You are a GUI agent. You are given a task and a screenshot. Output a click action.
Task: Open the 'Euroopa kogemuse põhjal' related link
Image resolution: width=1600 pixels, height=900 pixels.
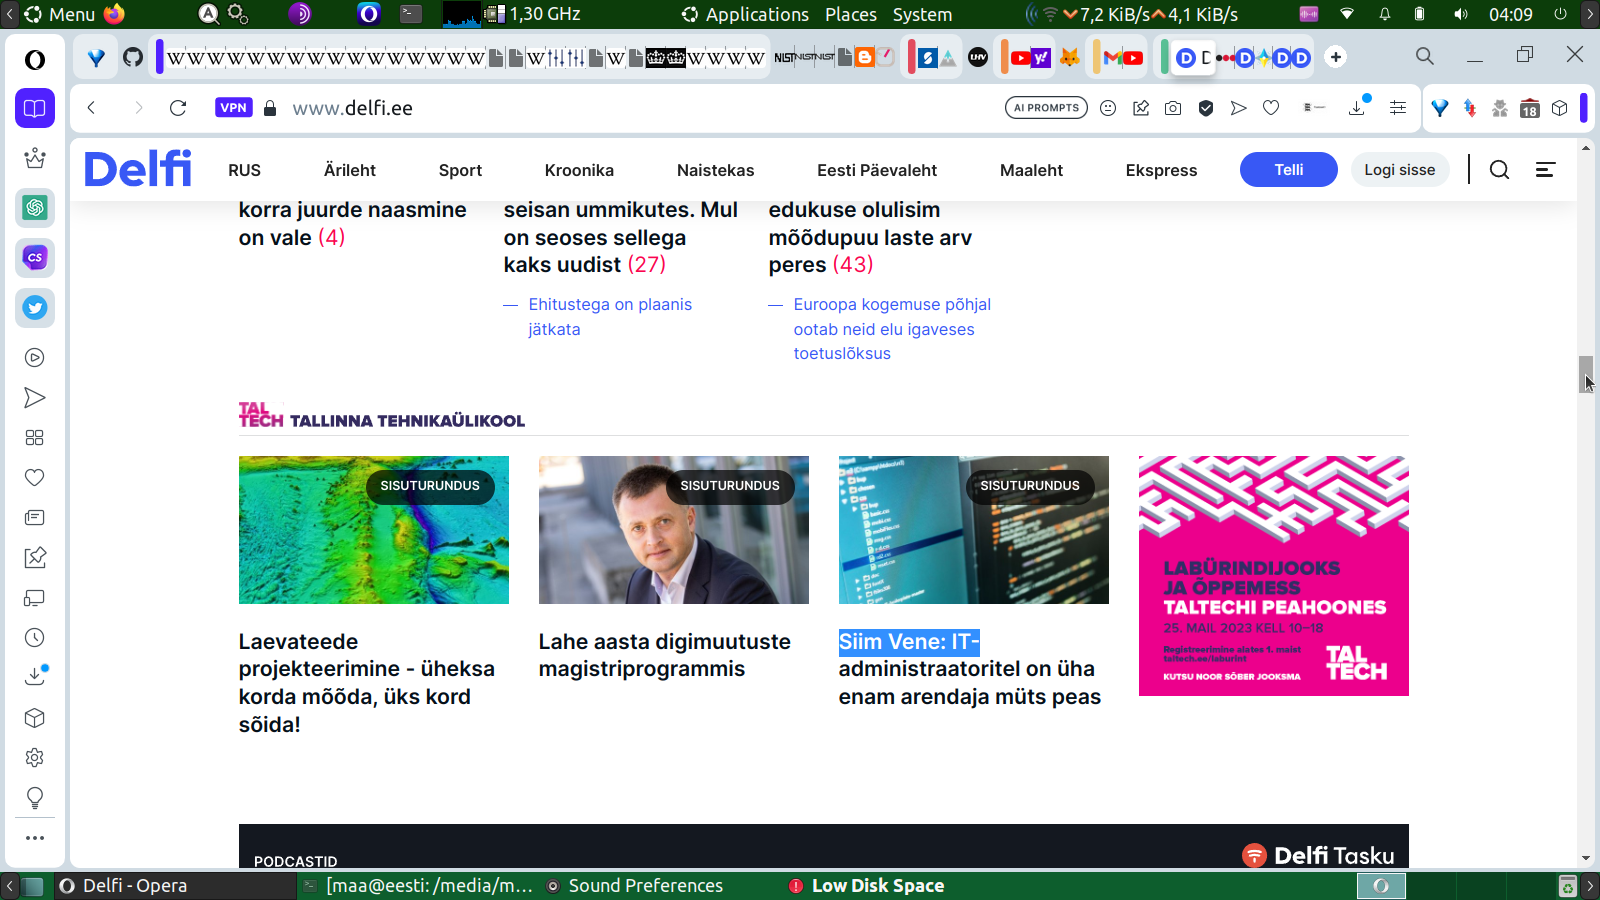click(x=892, y=329)
